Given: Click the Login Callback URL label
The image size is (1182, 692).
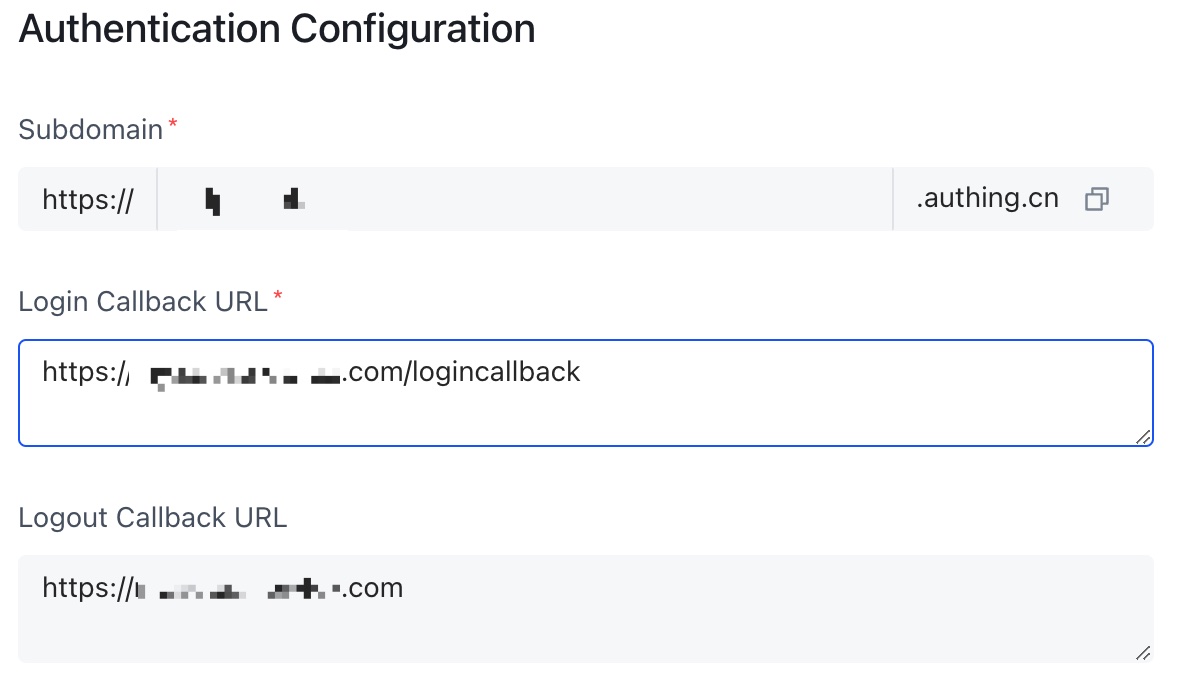Looking at the screenshot, I should click(x=140, y=301).
